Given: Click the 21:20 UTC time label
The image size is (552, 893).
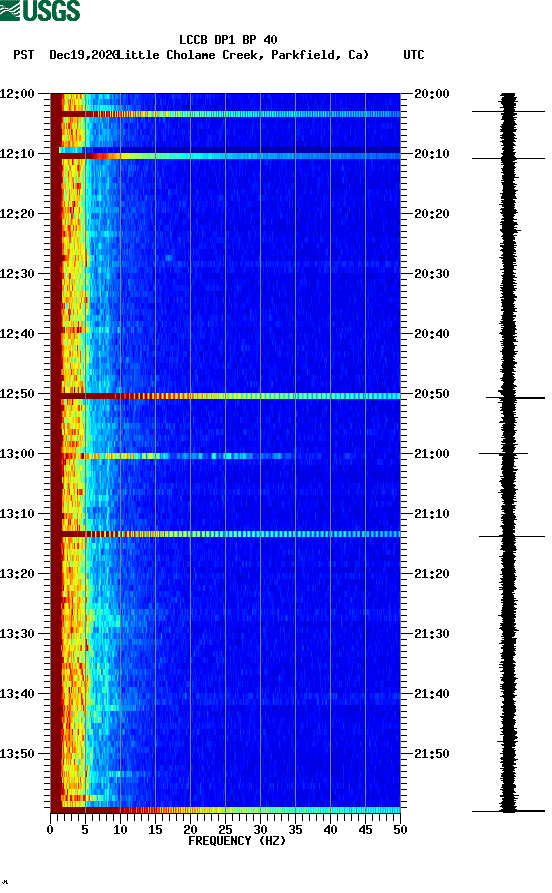Looking at the screenshot, I should point(432,574).
